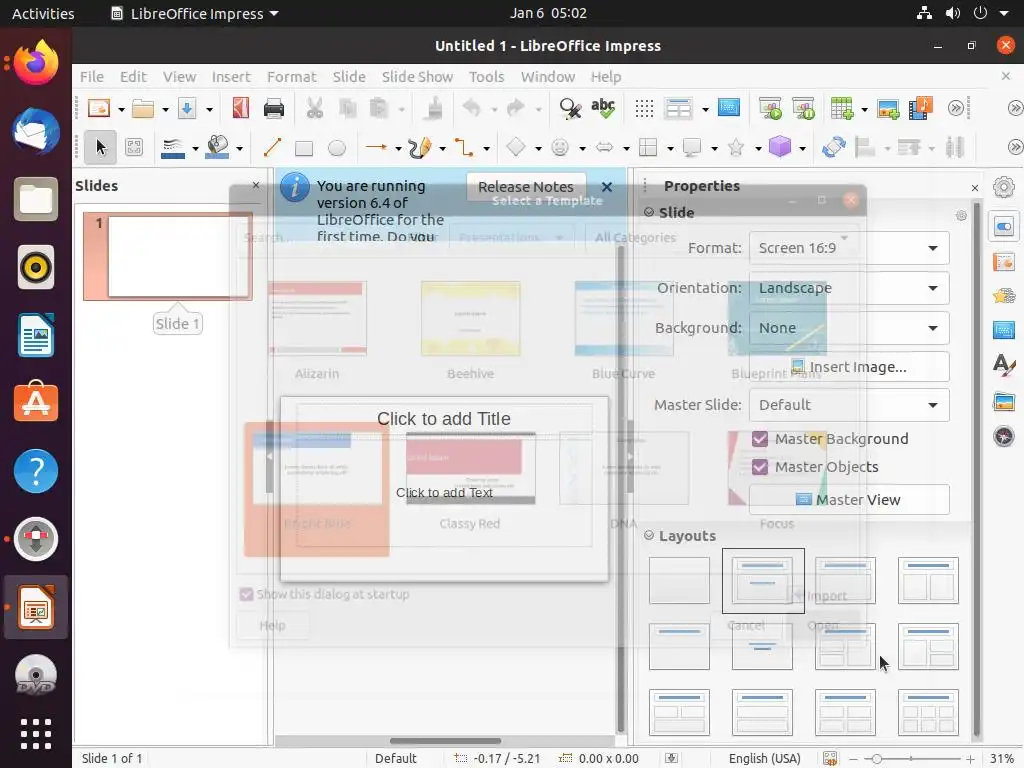The image size is (1024, 768).
Task: Open the Tools menu
Action: click(x=487, y=76)
